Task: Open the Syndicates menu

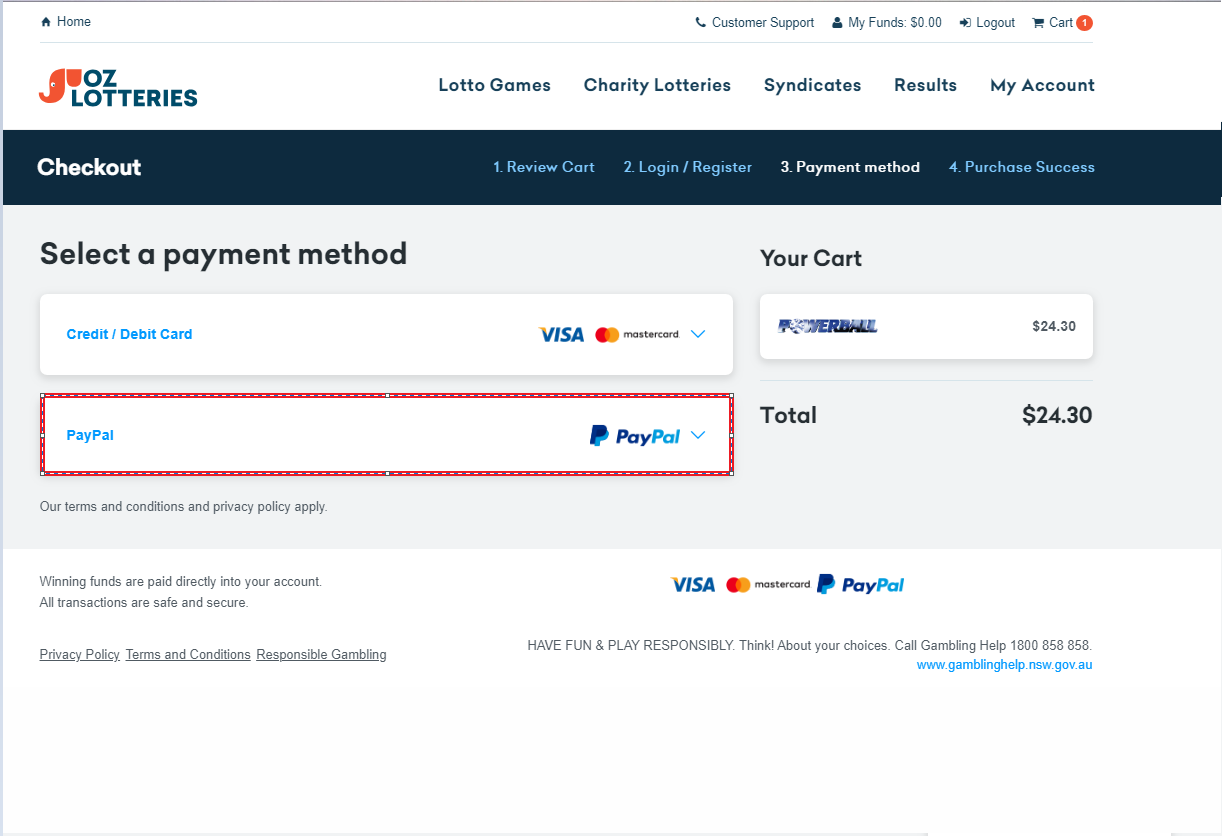Action: tap(813, 85)
